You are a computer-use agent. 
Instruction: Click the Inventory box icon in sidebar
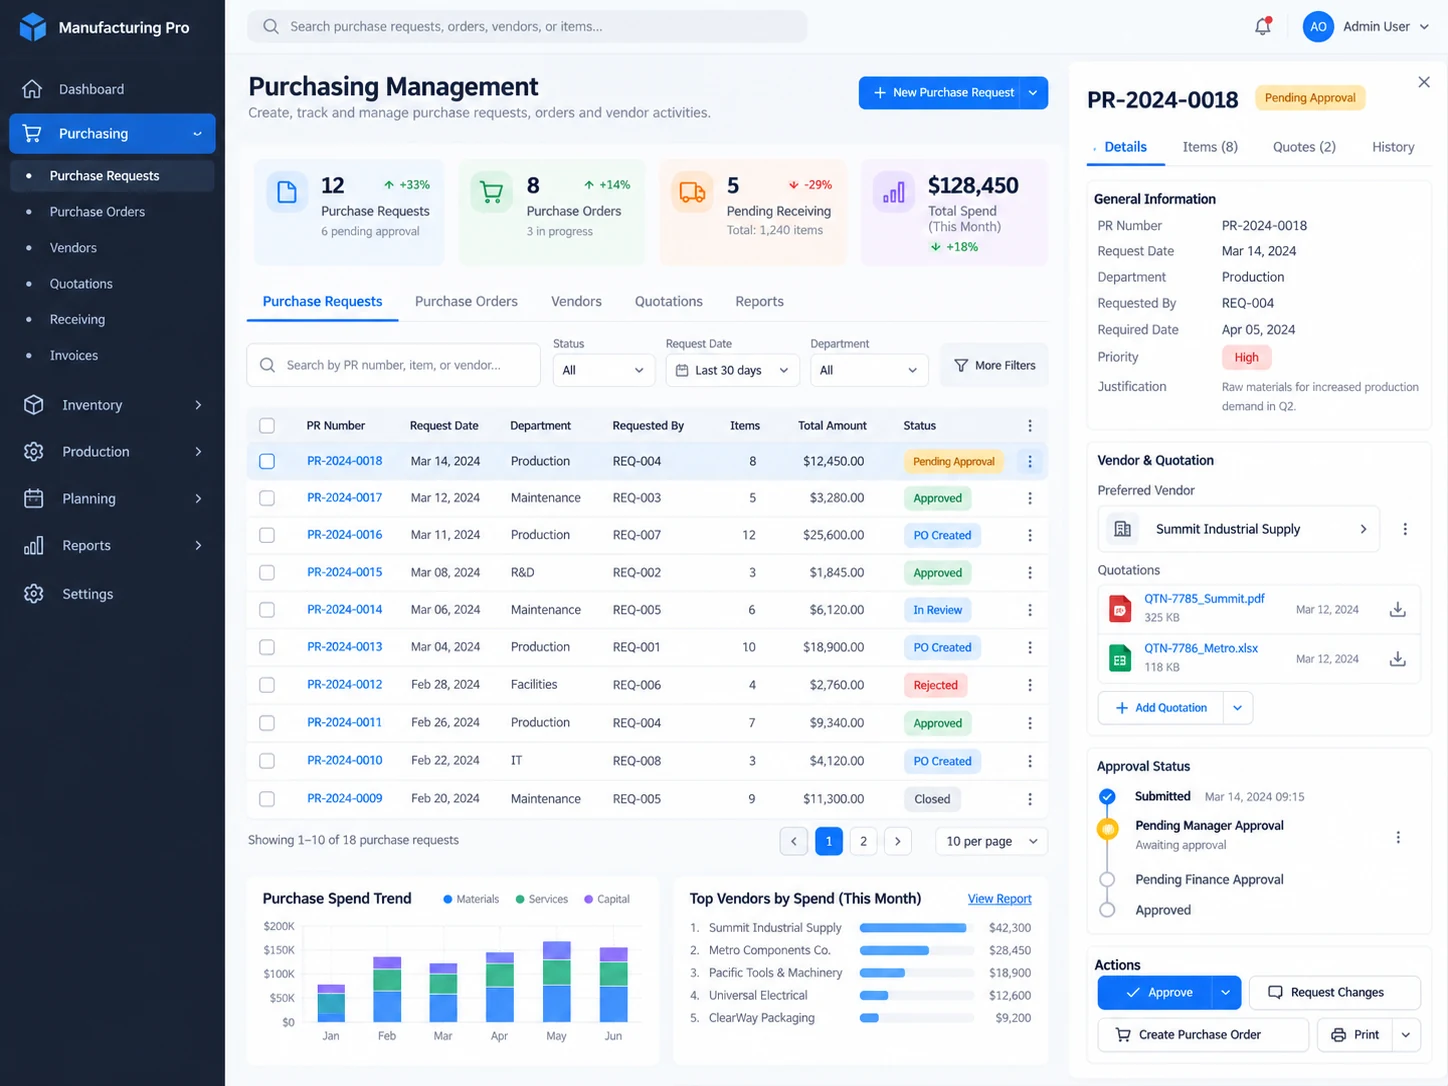click(x=34, y=405)
